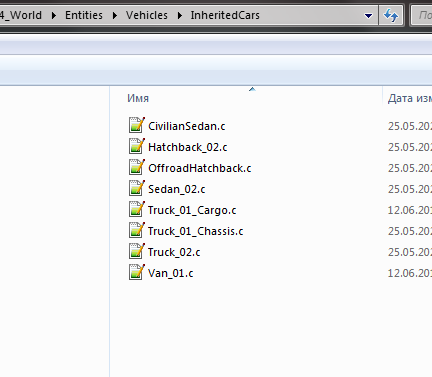This screenshot has width=432, height=377.
Task: Click the date of Sedan_02.c
Action: click(410, 189)
